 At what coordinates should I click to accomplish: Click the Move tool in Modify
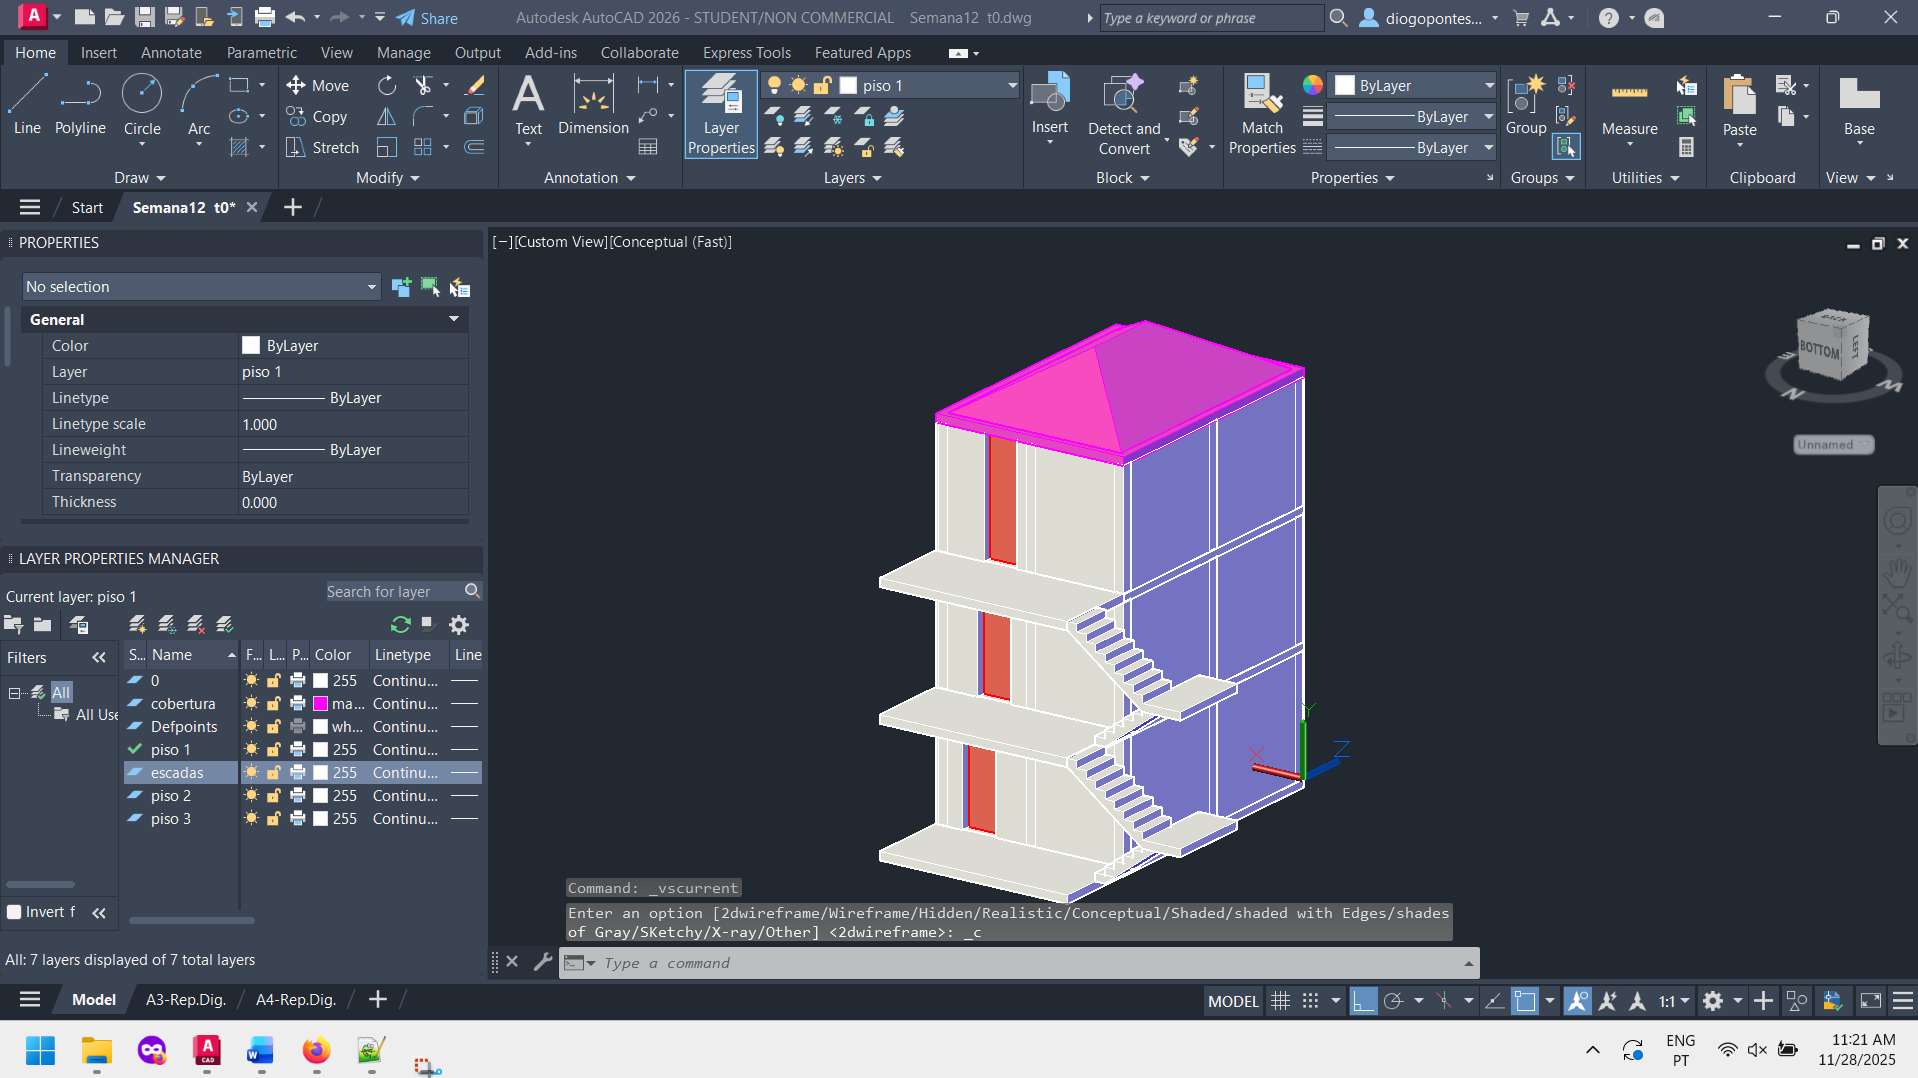pyautogui.click(x=317, y=86)
